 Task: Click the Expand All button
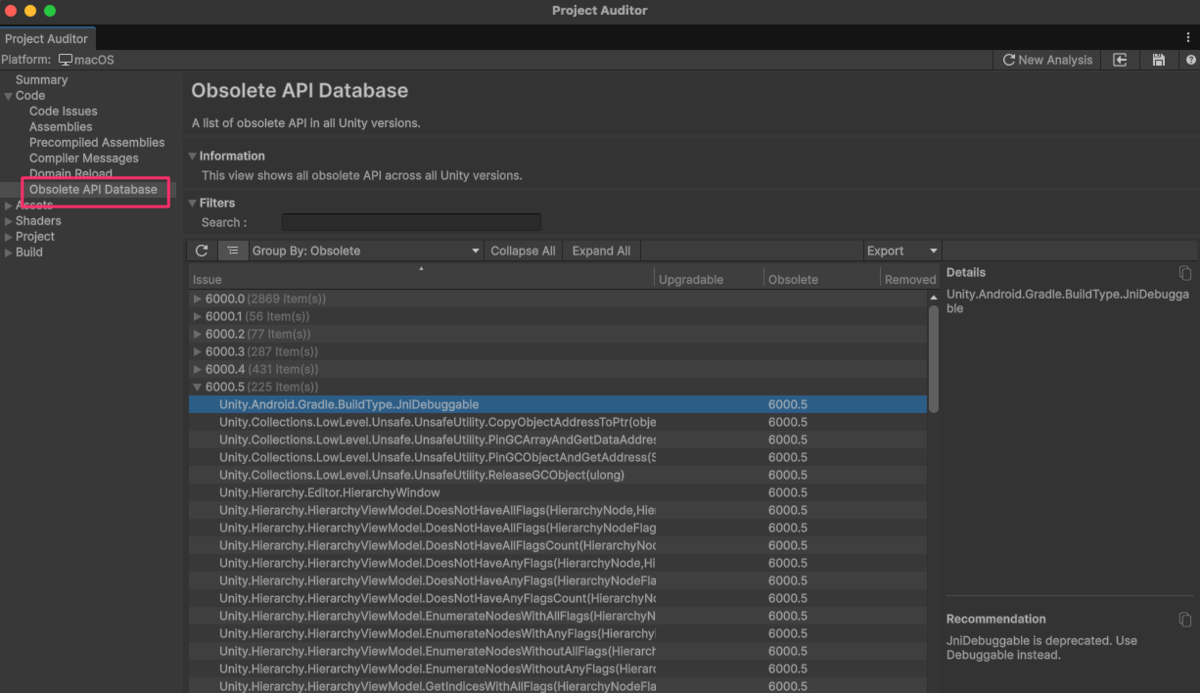click(x=601, y=251)
